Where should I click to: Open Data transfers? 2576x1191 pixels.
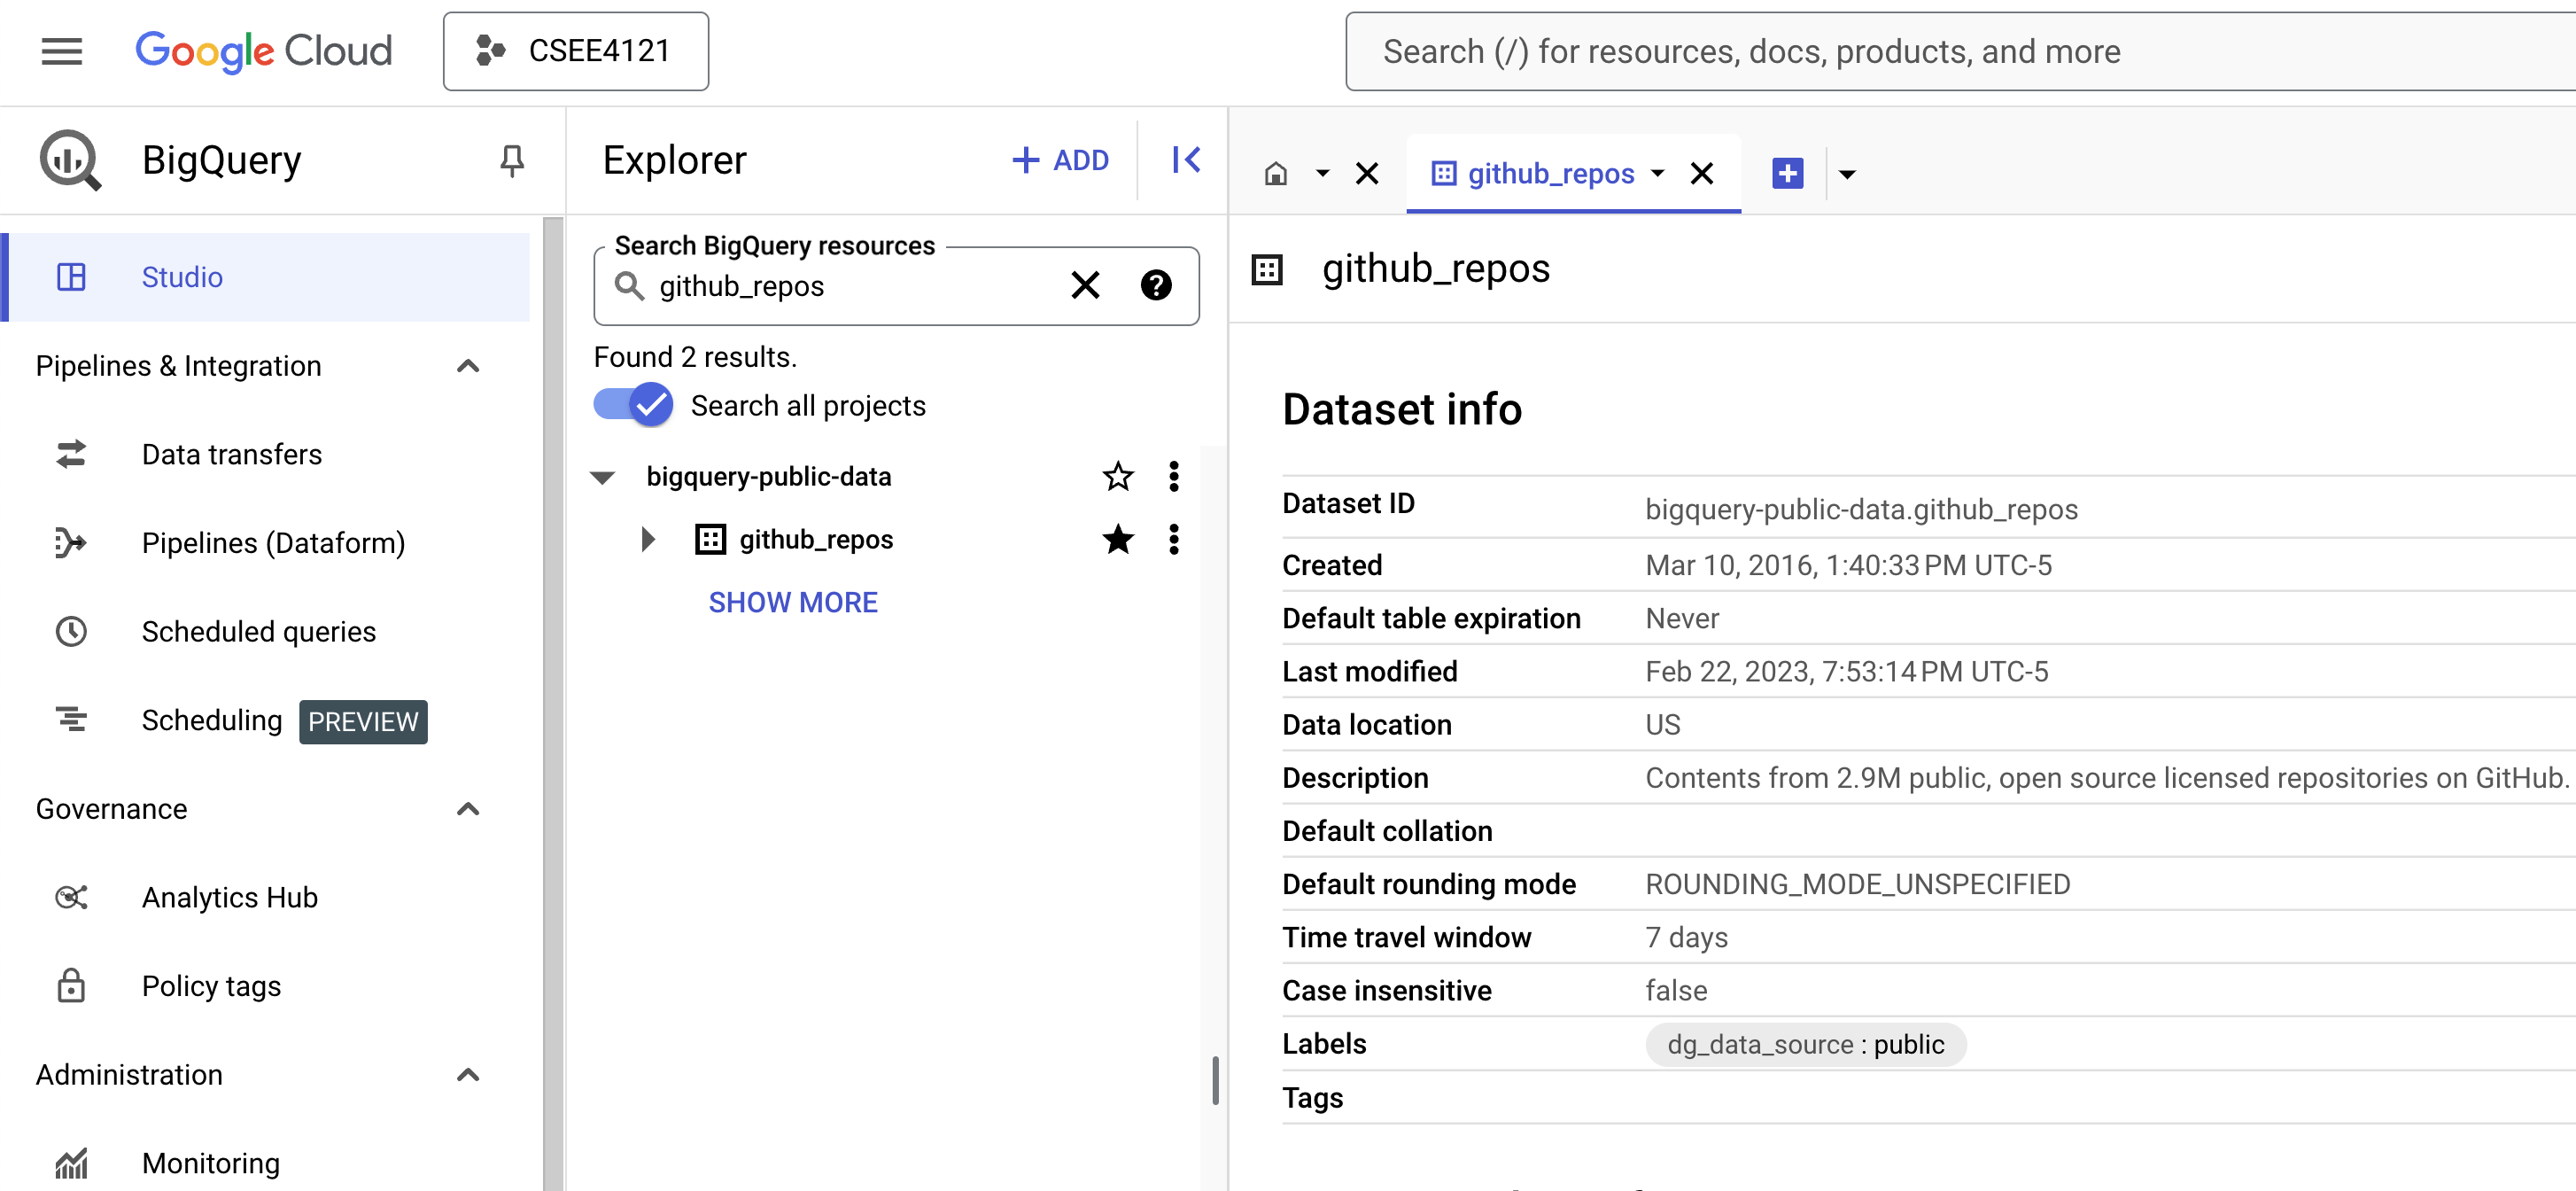[232, 454]
